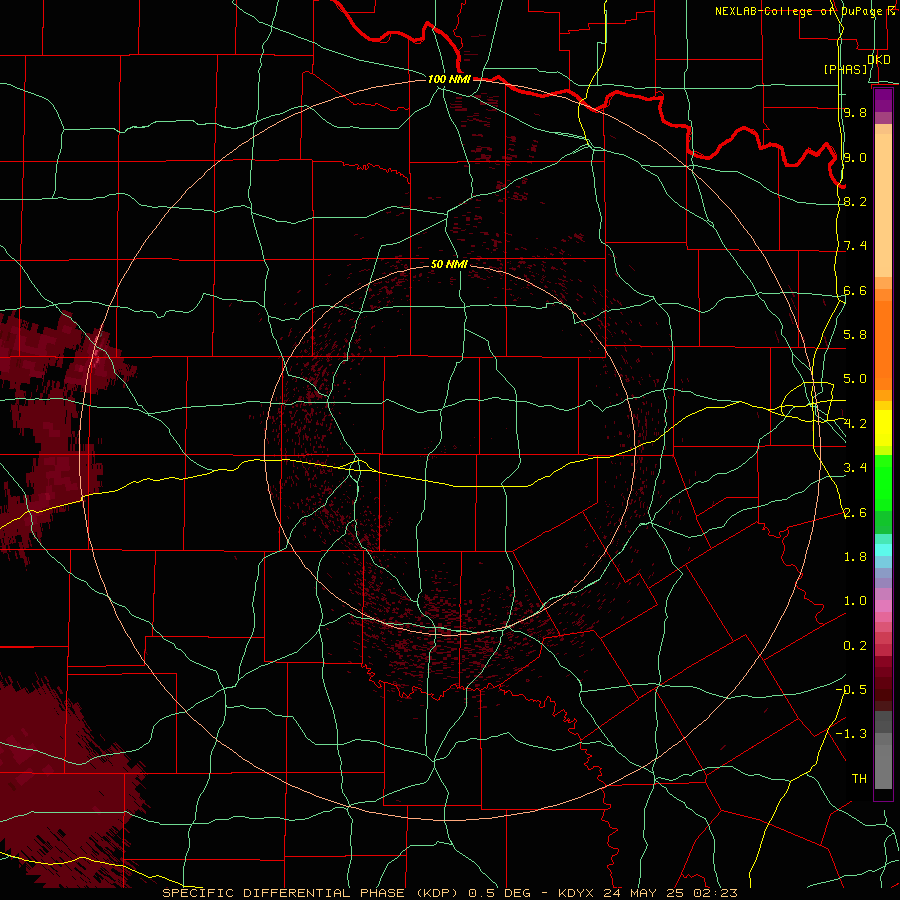
Task: Click the 5.0 scale value
Action: tap(855, 379)
